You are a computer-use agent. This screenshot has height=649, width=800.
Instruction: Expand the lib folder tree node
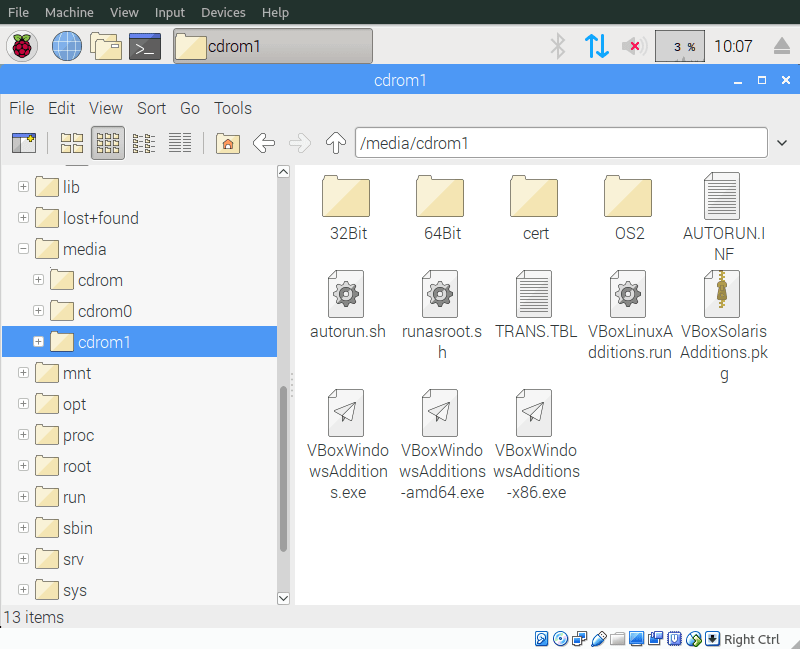(23, 187)
